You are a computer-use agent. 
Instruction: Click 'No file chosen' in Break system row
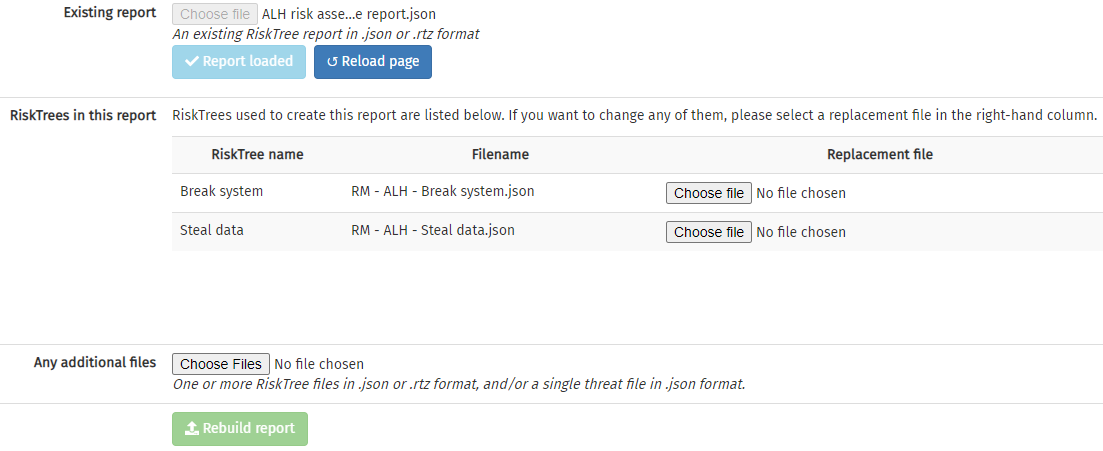[801, 193]
